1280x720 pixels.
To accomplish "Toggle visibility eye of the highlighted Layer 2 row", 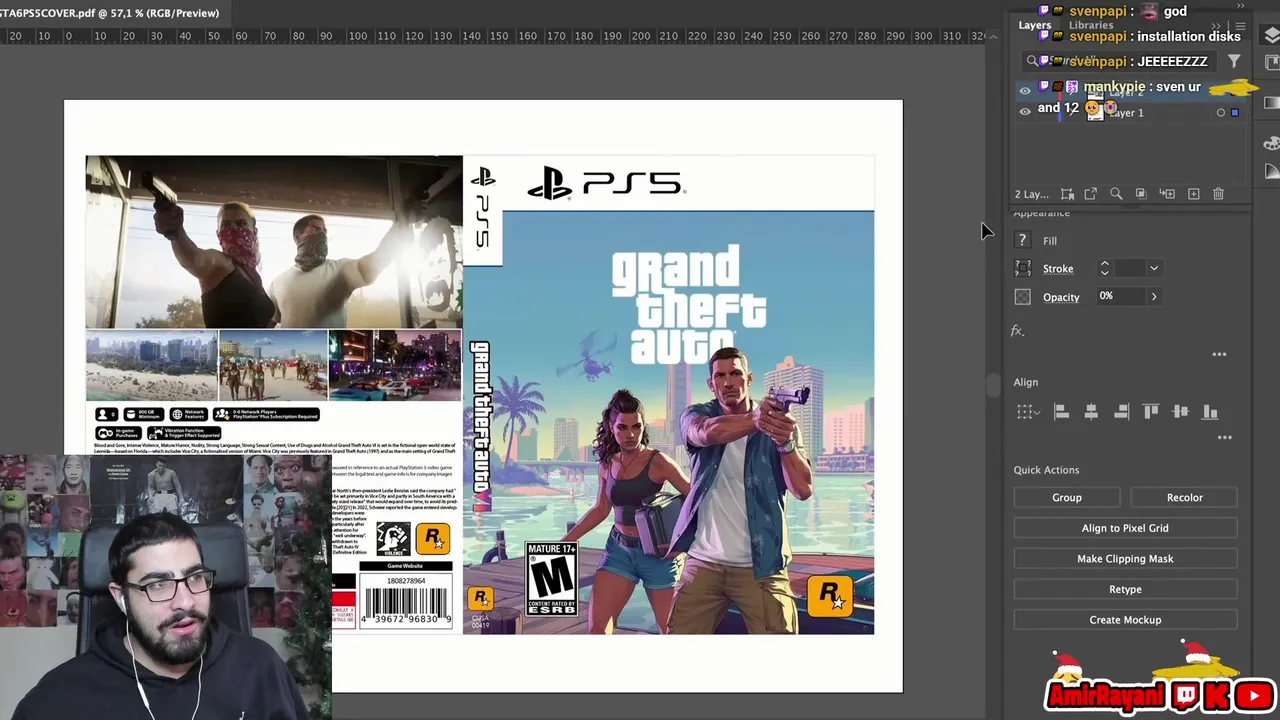I will click(x=1024, y=91).
